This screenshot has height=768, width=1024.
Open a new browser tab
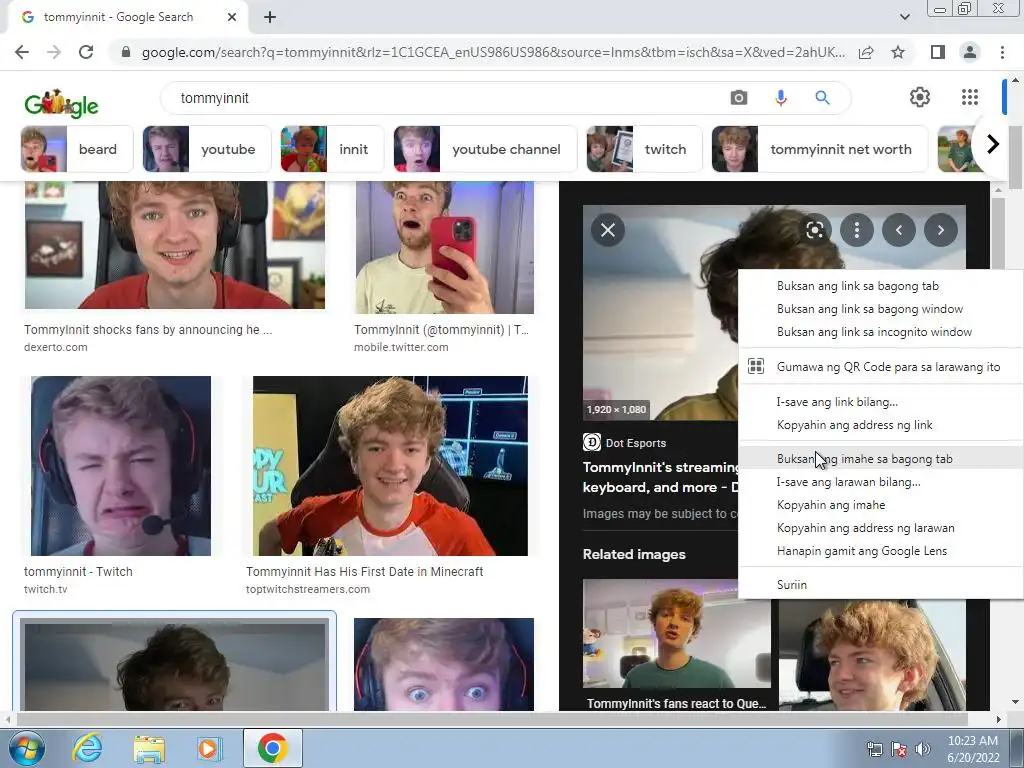point(270,18)
